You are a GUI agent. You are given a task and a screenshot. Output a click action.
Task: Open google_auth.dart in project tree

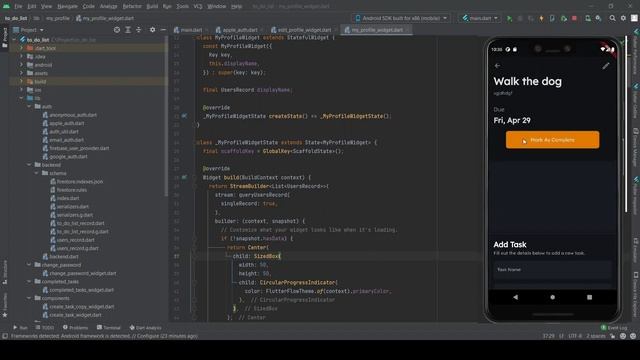coord(68,157)
